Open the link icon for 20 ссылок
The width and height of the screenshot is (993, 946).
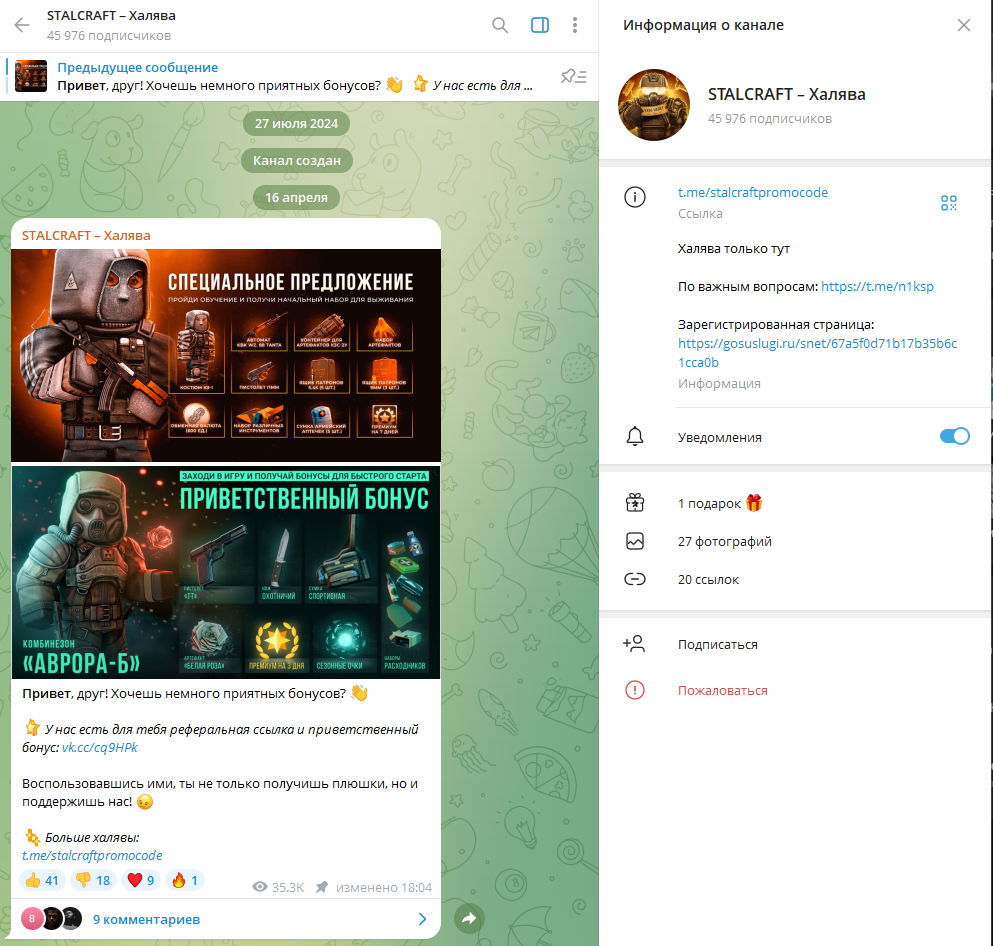635,579
